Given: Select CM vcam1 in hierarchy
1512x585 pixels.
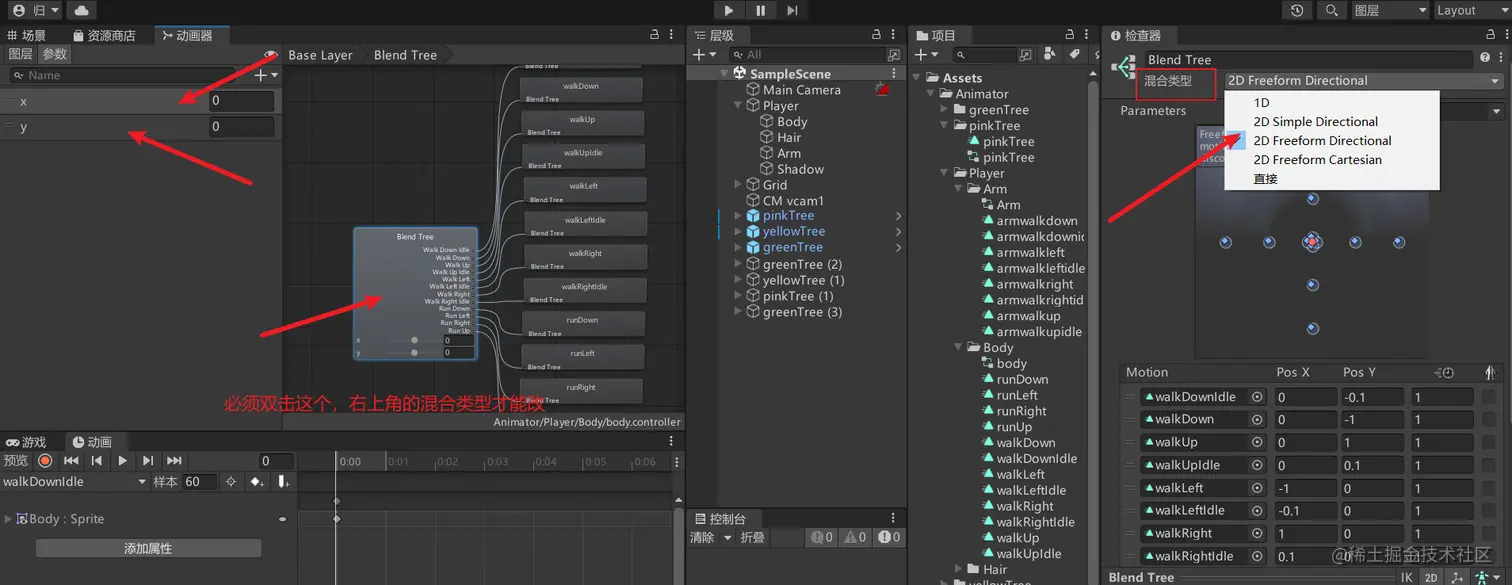Looking at the screenshot, I should (x=793, y=200).
